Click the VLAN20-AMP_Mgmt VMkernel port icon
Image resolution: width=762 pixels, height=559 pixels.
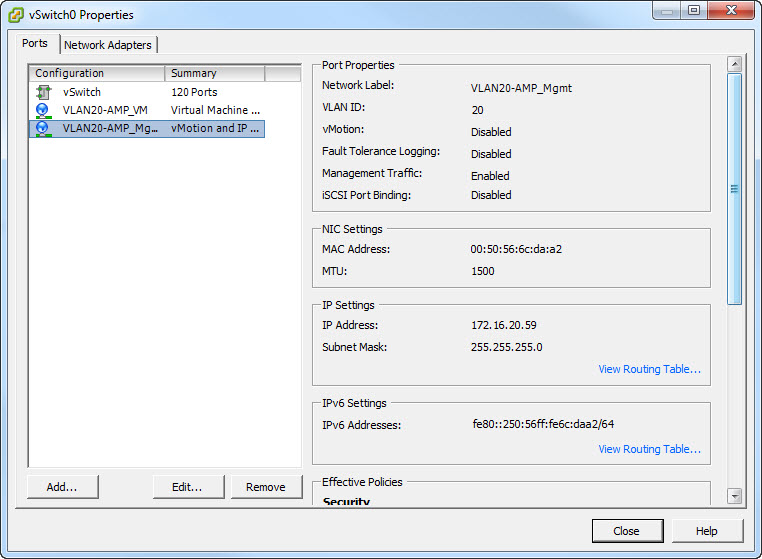pos(43,129)
